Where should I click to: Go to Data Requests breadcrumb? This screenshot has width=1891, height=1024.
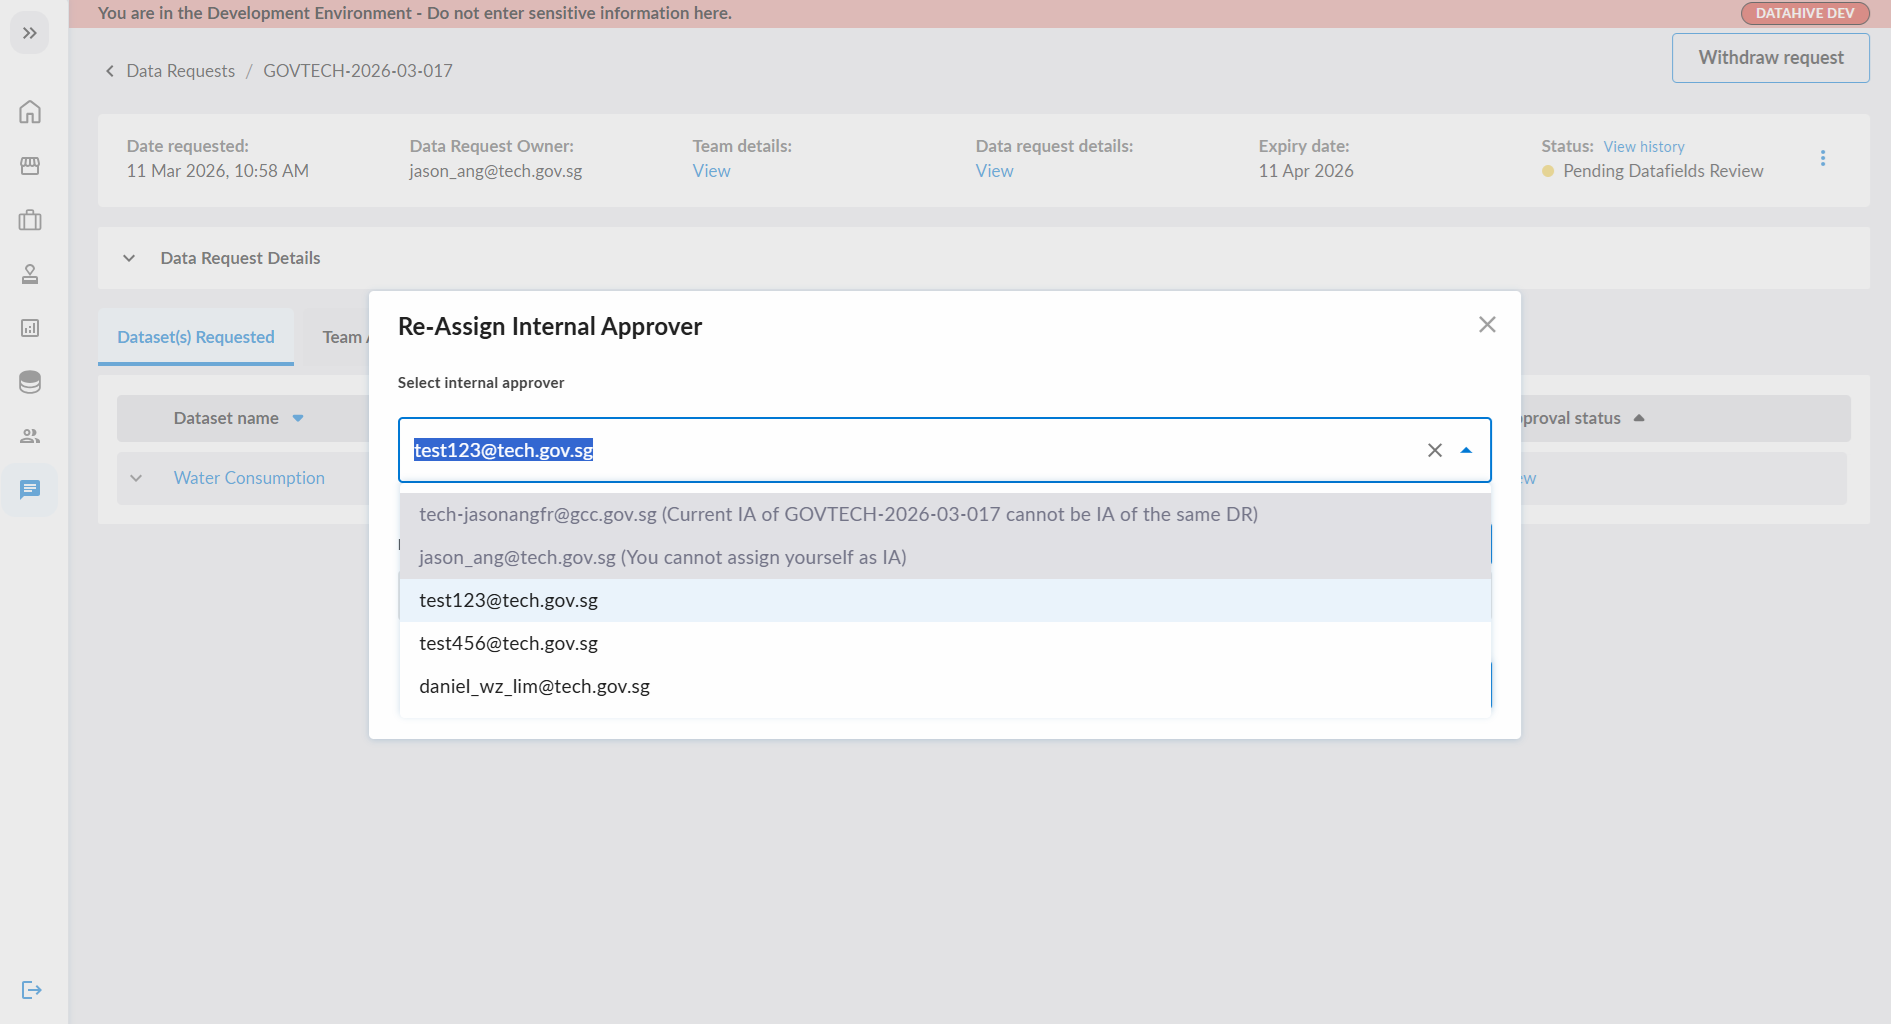tap(181, 71)
